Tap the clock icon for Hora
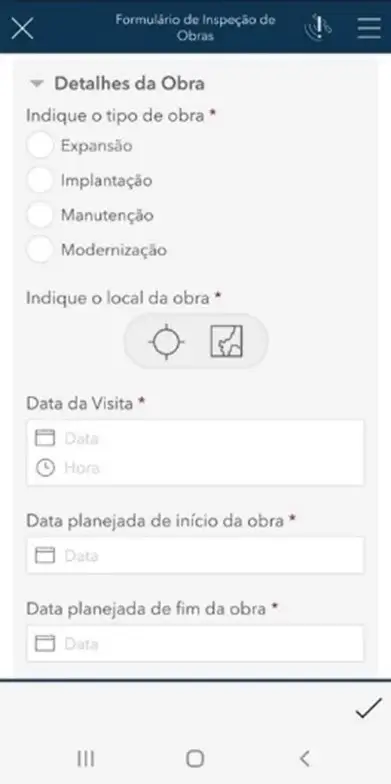This screenshot has width=391, height=784. [x=45, y=468]
